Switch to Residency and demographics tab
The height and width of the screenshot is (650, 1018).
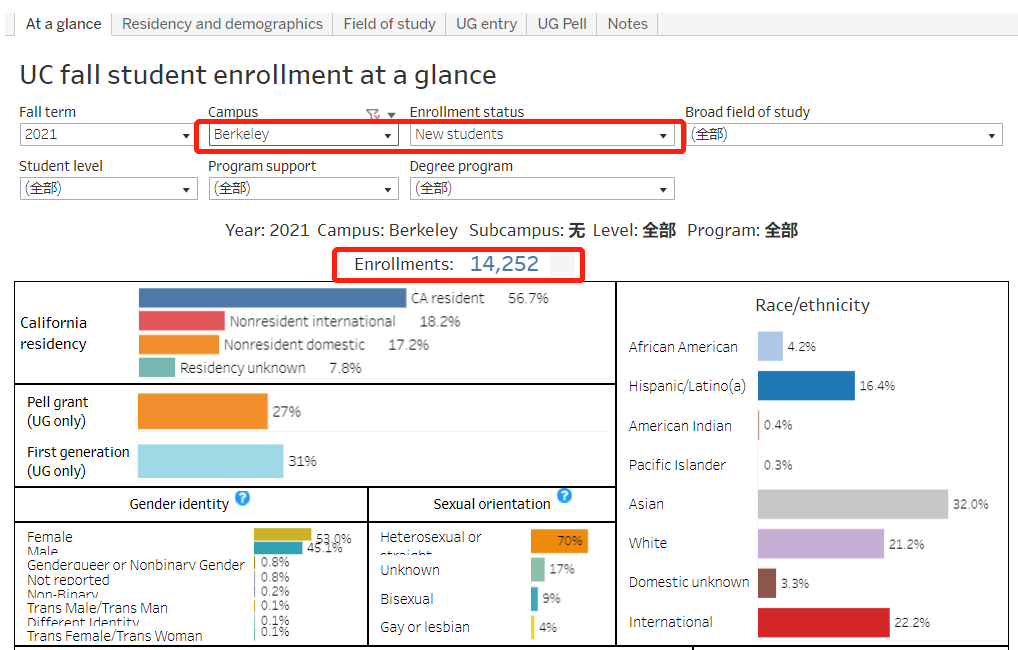[x=222, y=24]
